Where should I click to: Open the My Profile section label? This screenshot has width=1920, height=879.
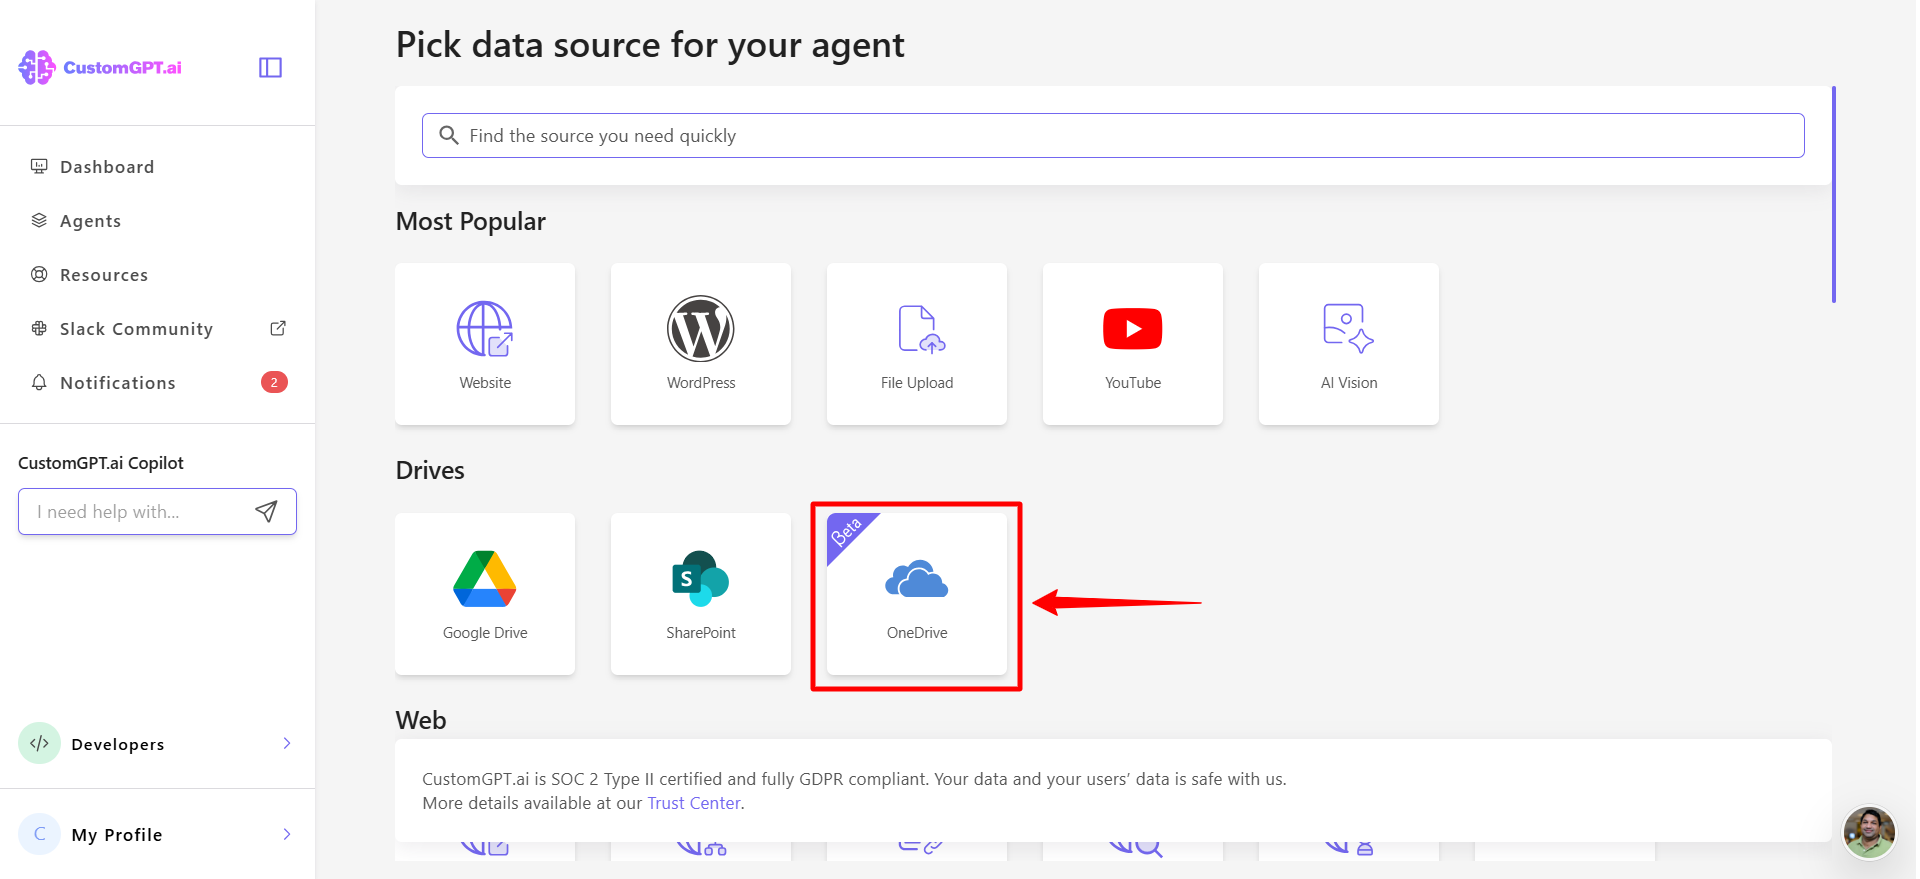coord(117,835)
